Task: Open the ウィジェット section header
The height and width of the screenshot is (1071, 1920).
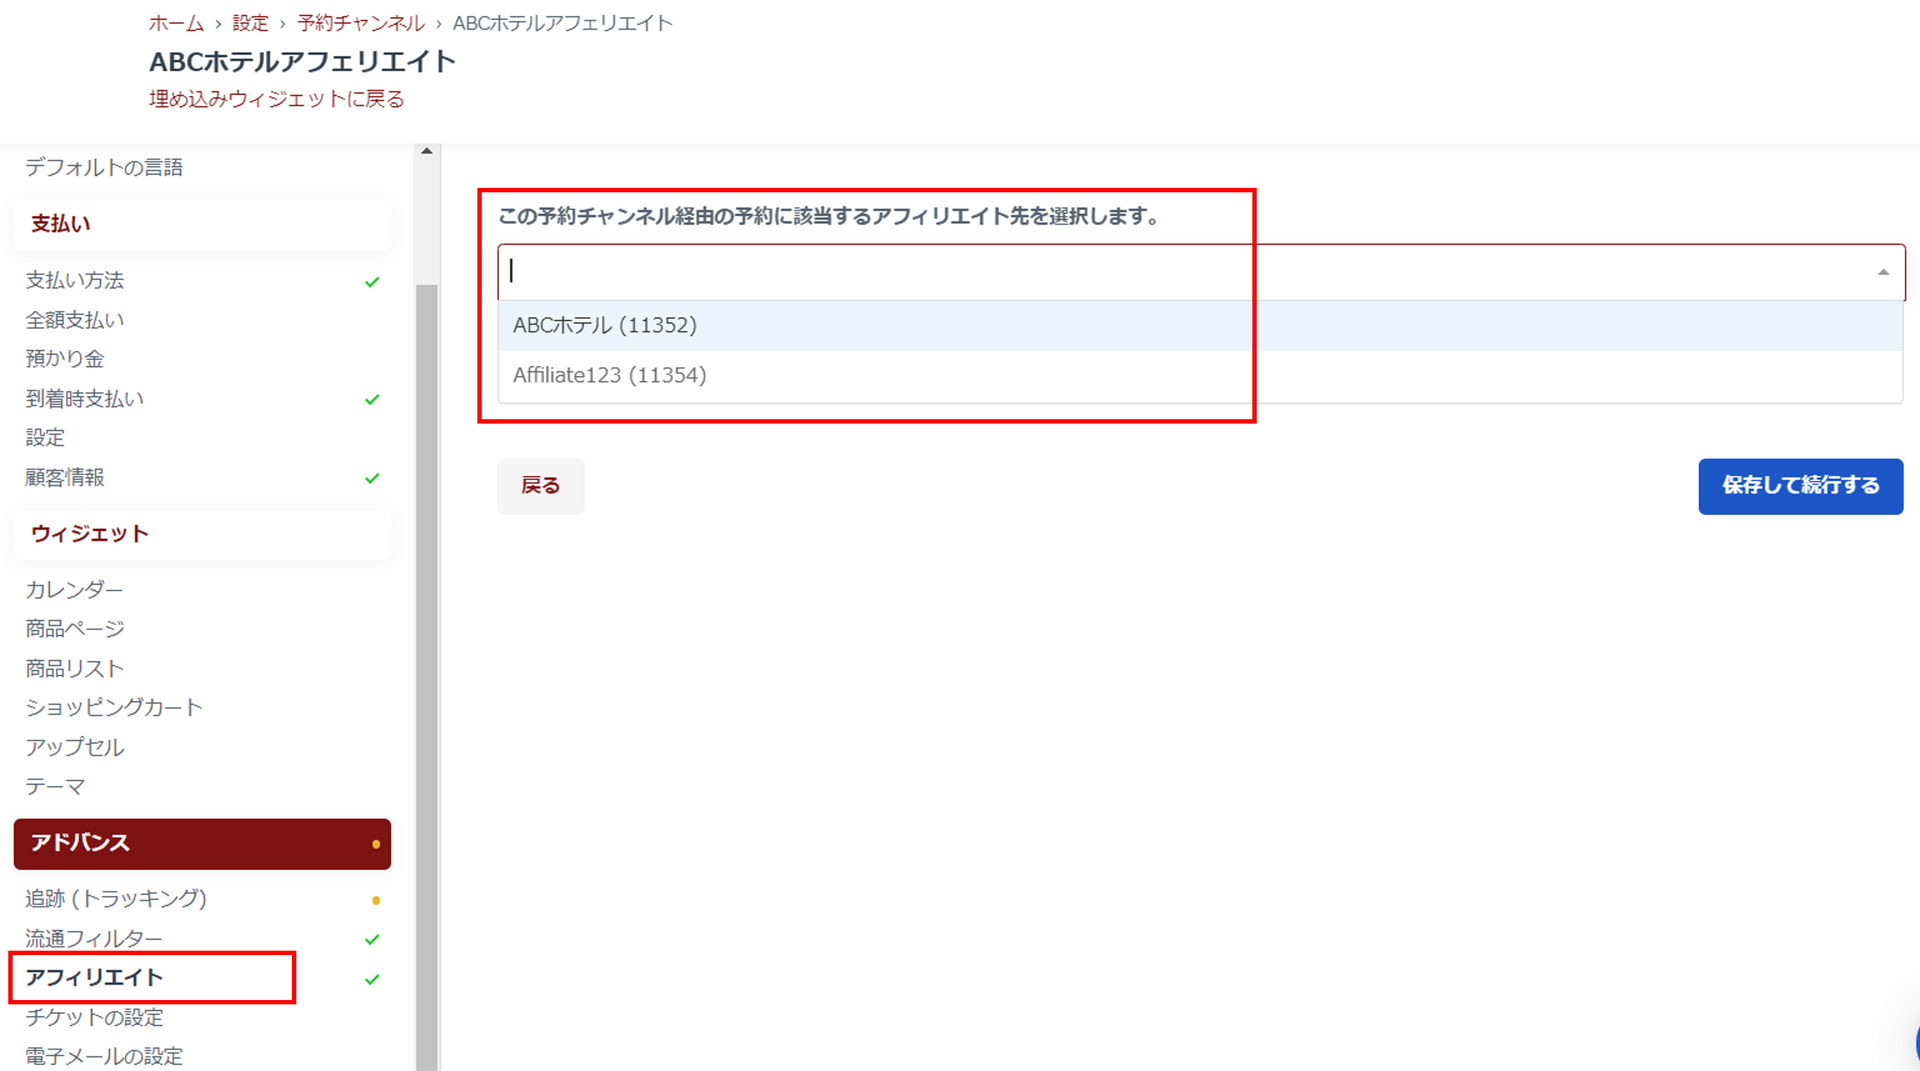Action: click(201, 534)
